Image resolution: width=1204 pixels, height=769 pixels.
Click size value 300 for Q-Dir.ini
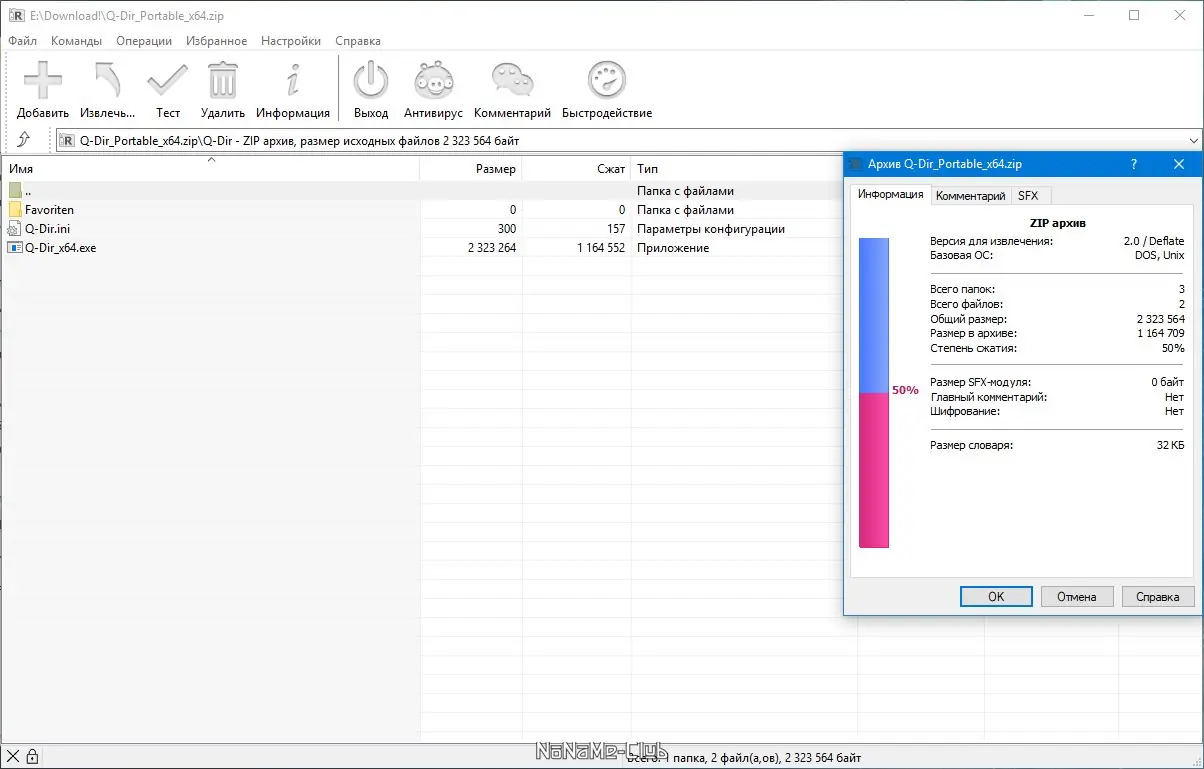[506, 229]
